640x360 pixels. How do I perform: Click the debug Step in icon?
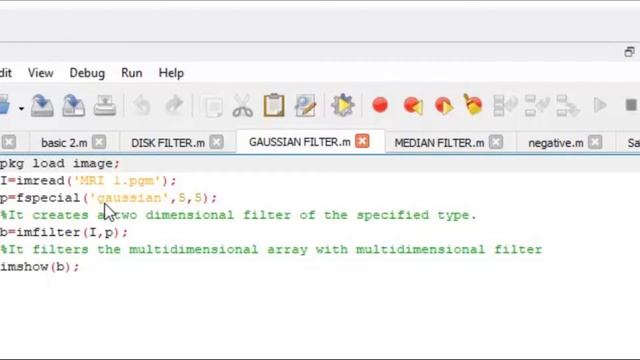point(537,105)
